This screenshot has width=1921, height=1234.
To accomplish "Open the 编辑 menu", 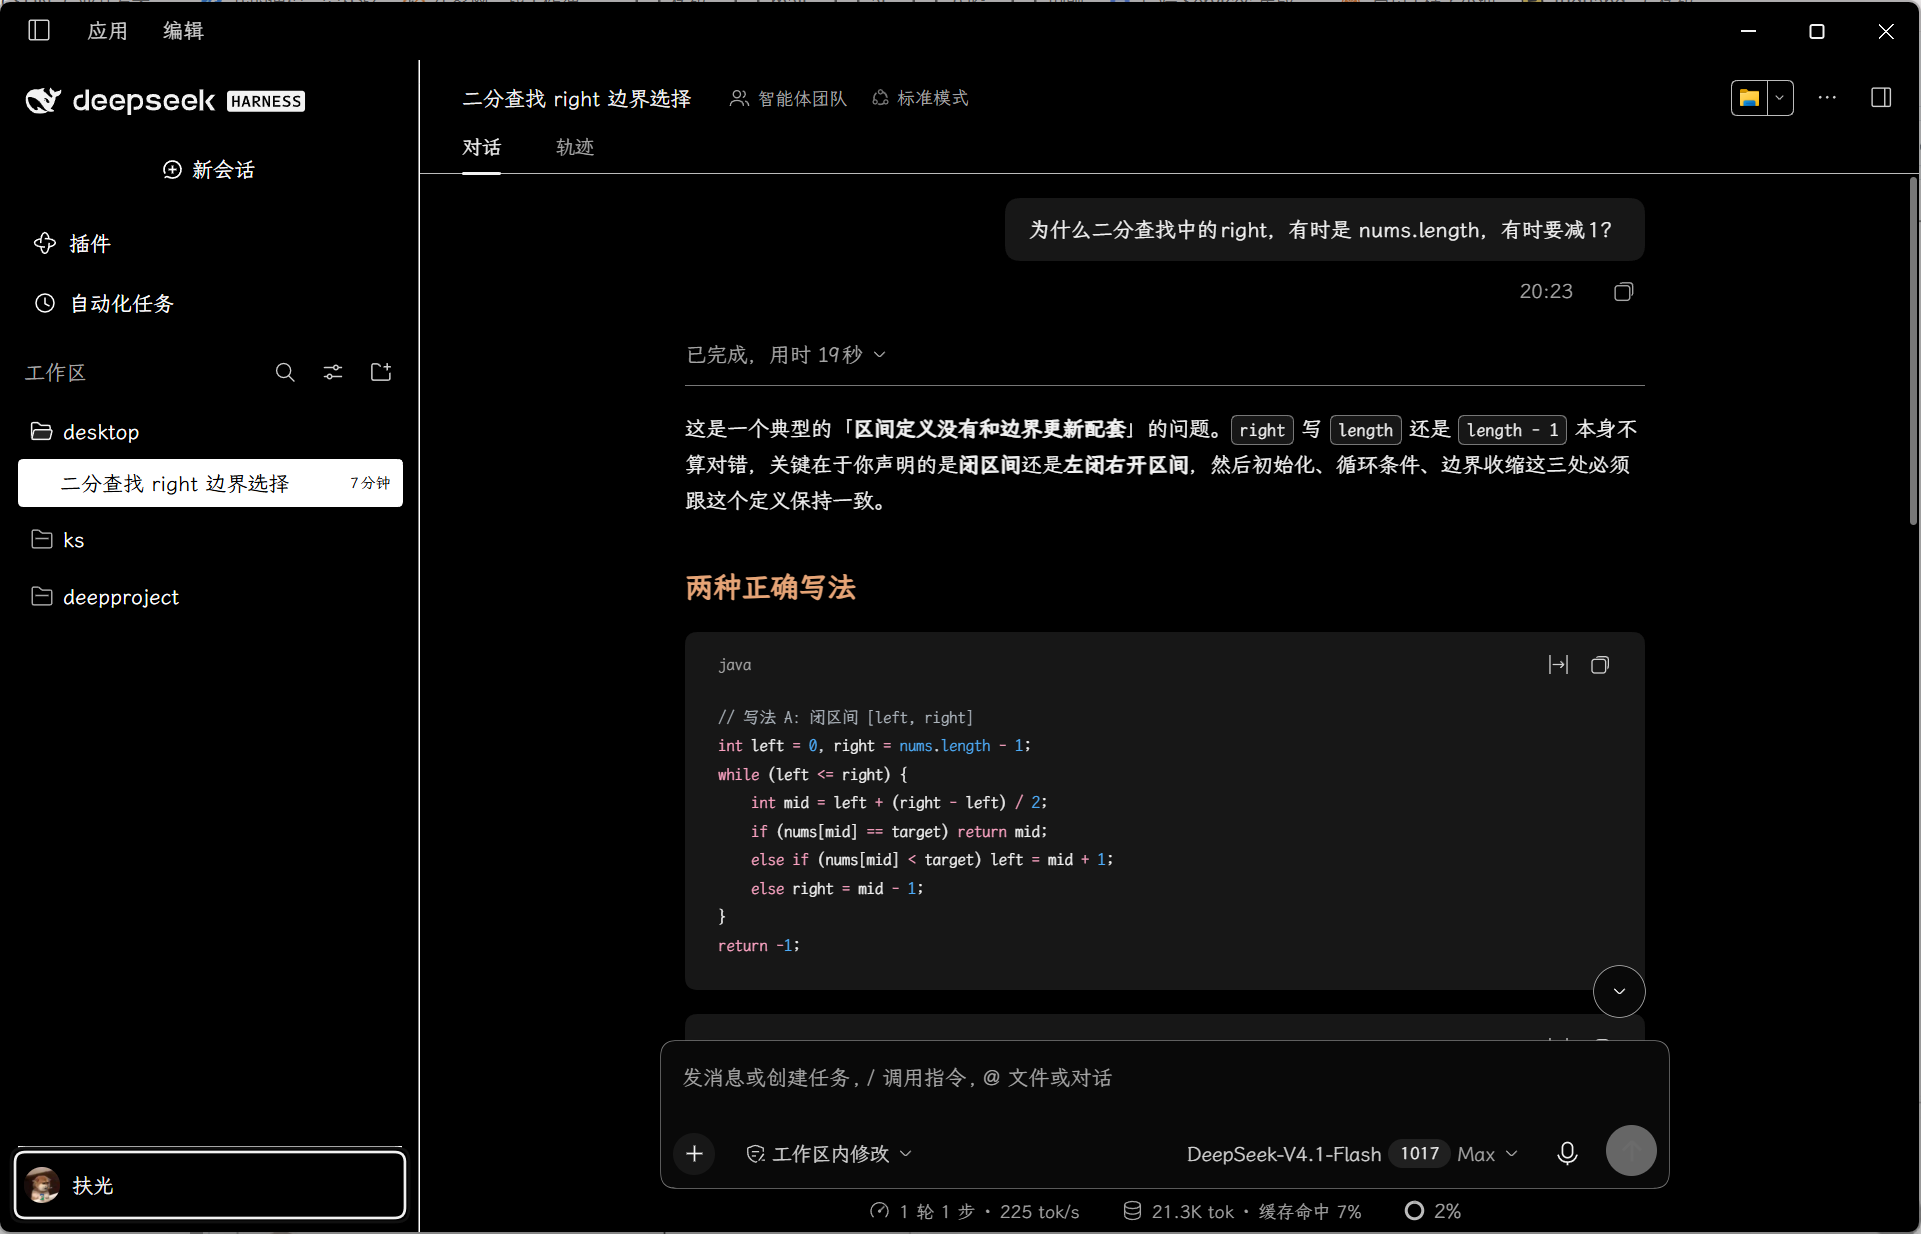I will pyautogui.click(x=183, y=31).
